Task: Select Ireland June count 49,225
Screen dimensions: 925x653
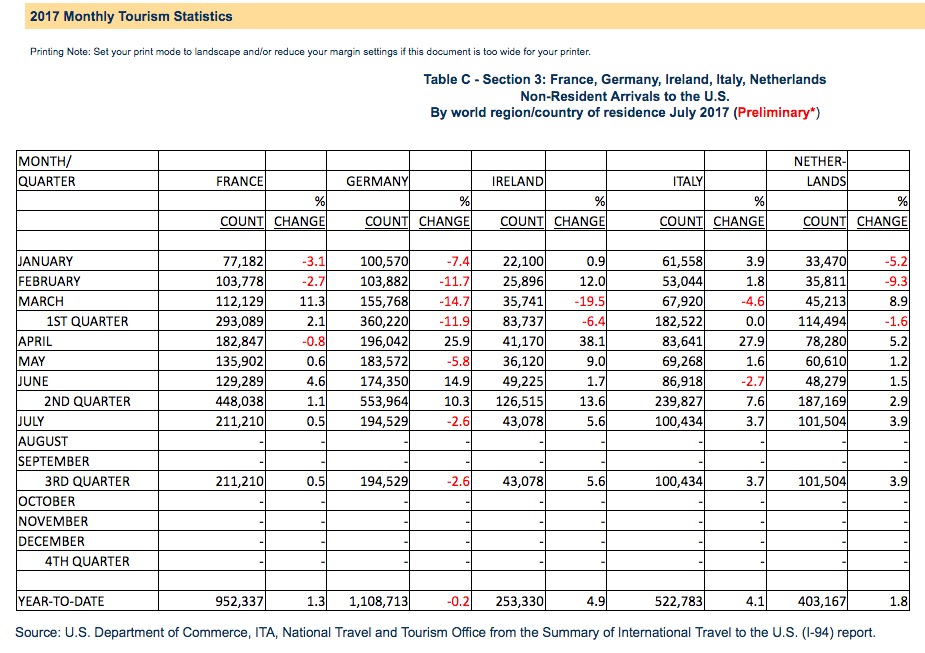Action: coord(523,382)
